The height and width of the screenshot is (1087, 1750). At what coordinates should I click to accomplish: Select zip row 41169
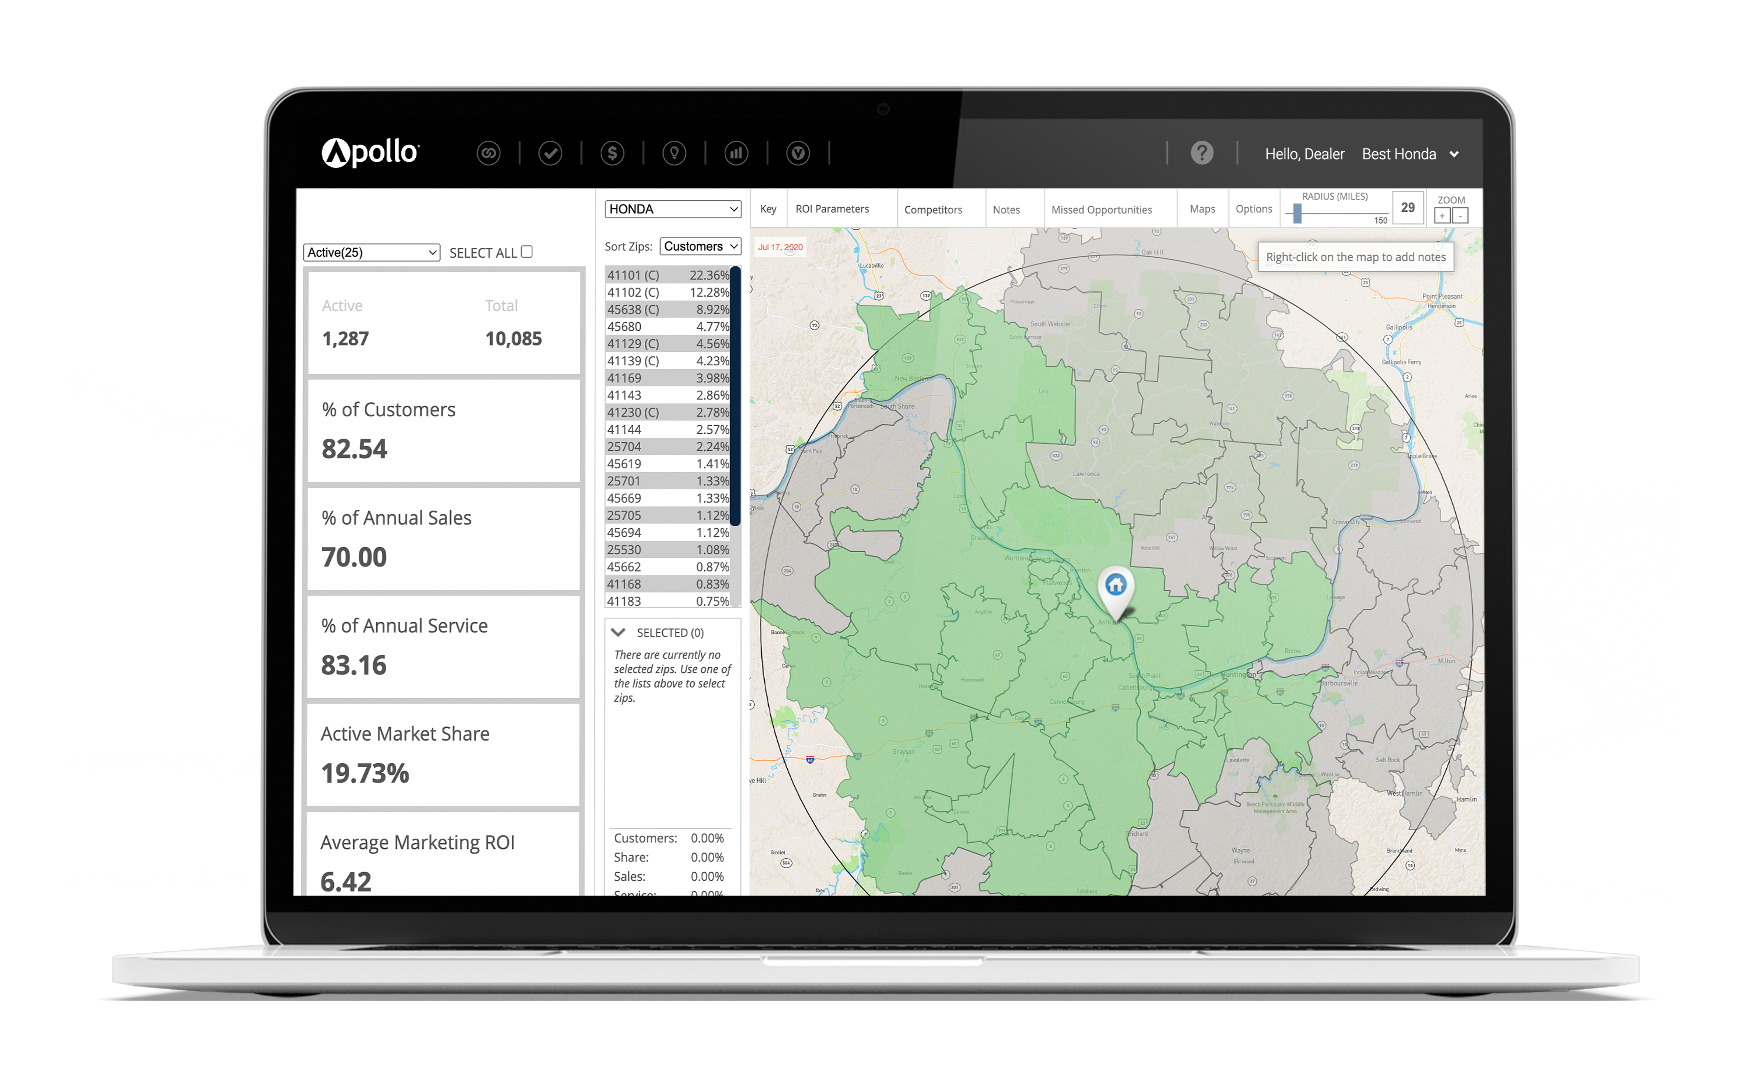pyautogui.click(x=668, y=377)
